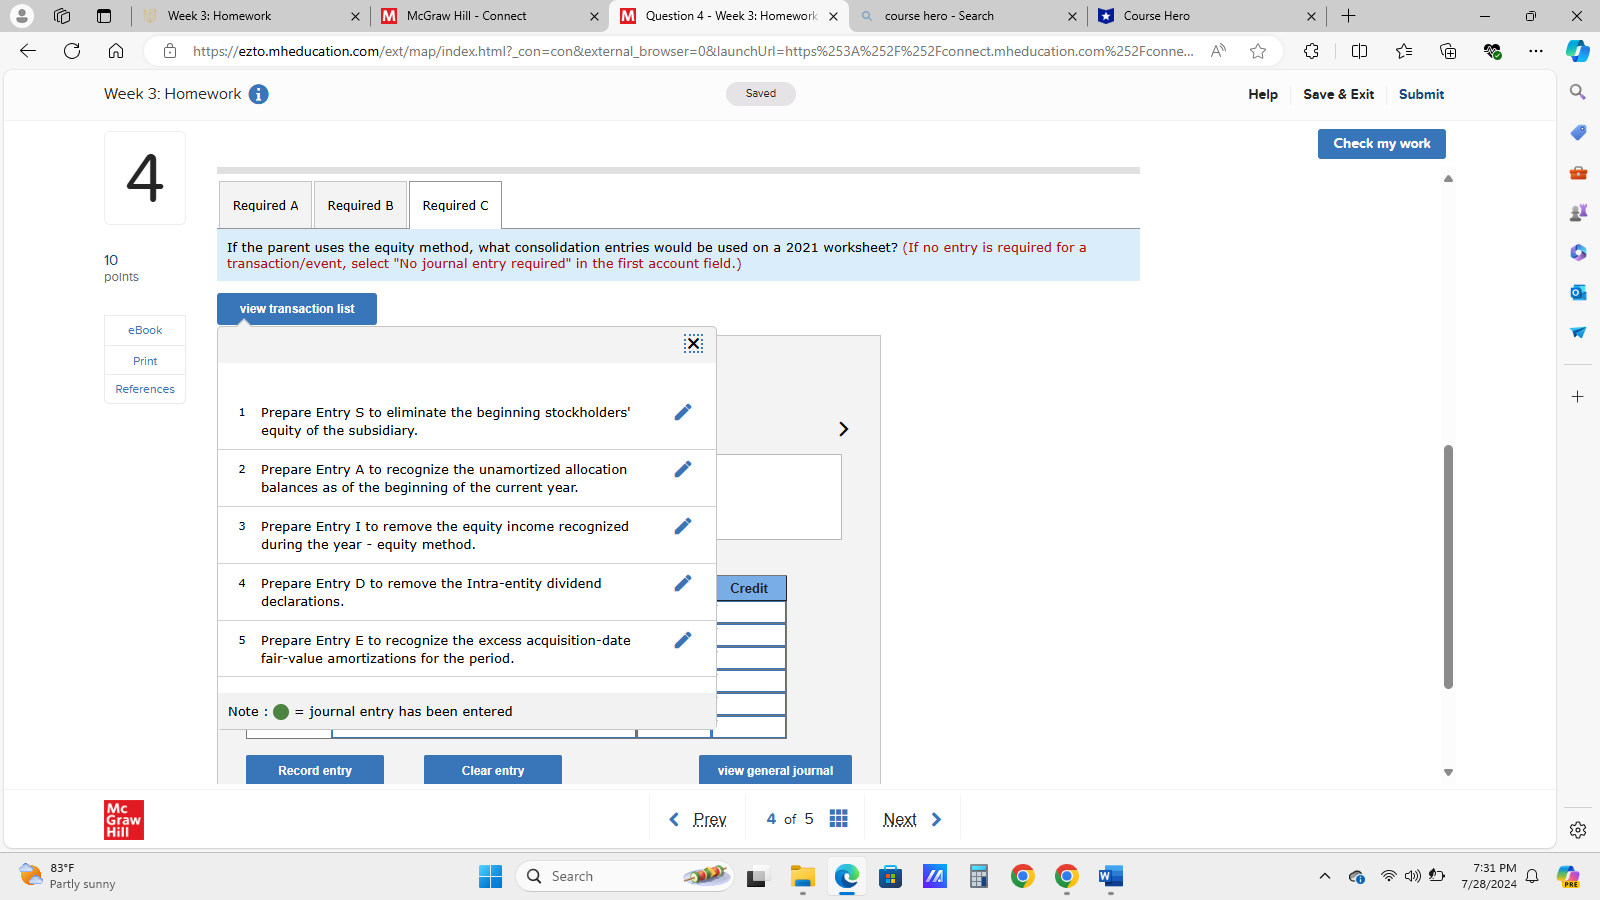Click the page vertical scrollbar thumb

pos(1448,567)
